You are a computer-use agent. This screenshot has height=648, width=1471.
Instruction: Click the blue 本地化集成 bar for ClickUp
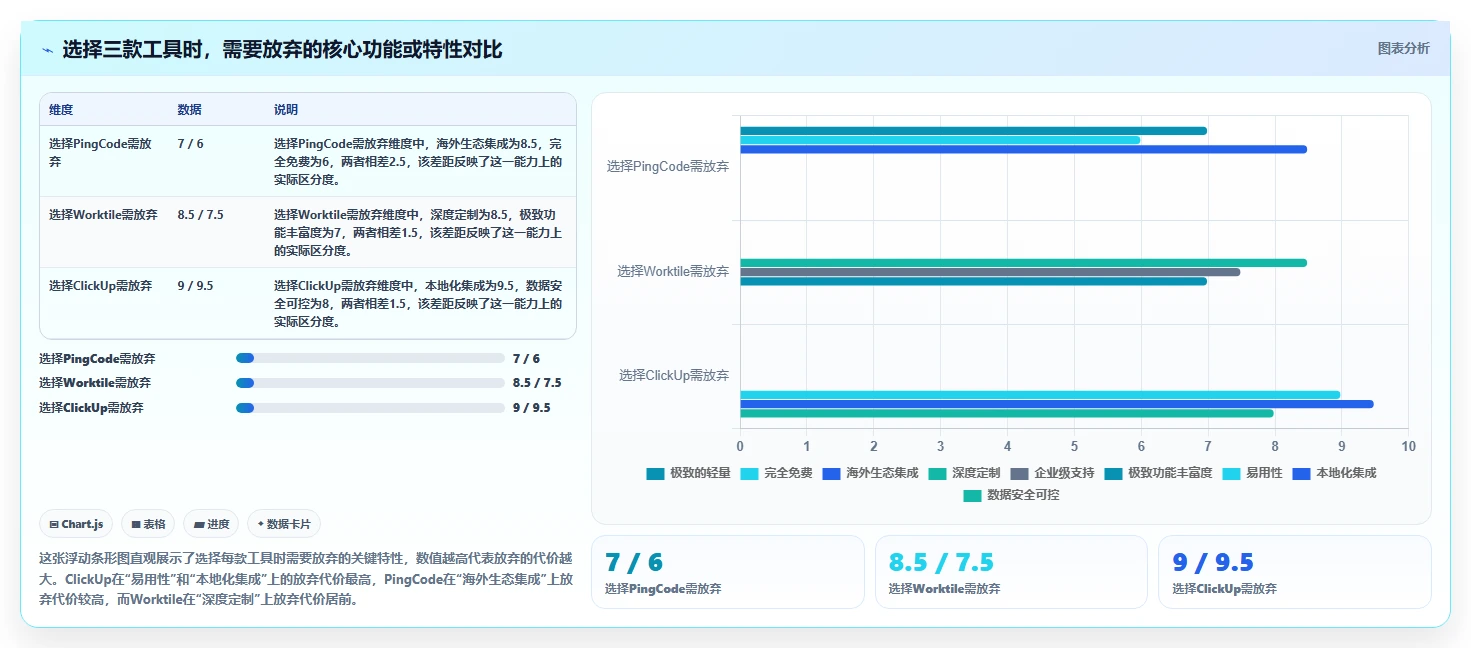(x=1057, y=404)
